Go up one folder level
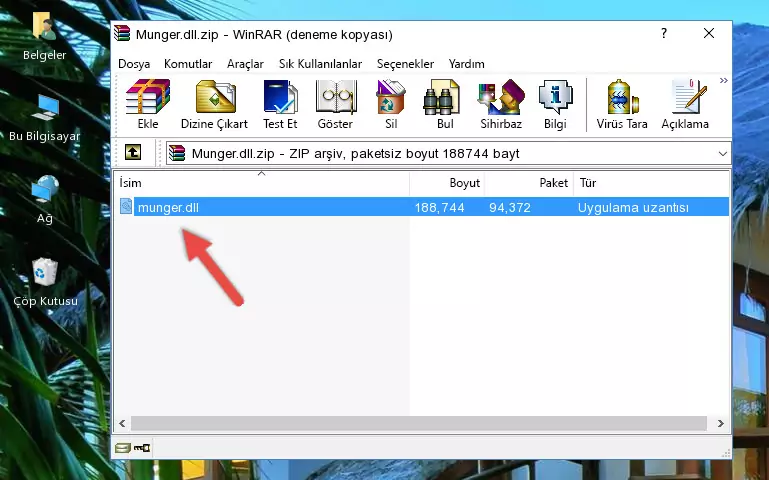 pyautogui.click(x=133, y=152)
